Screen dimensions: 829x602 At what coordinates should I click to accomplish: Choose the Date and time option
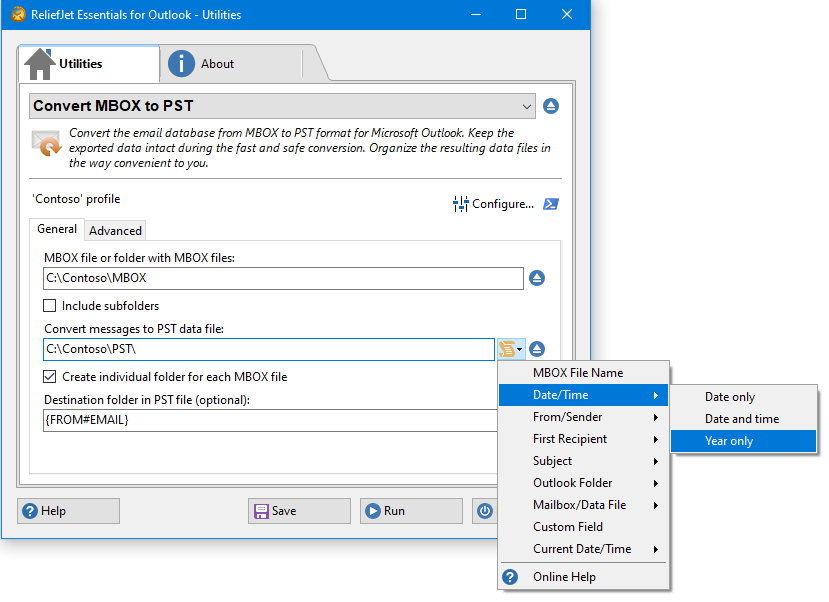pos(744,419)
